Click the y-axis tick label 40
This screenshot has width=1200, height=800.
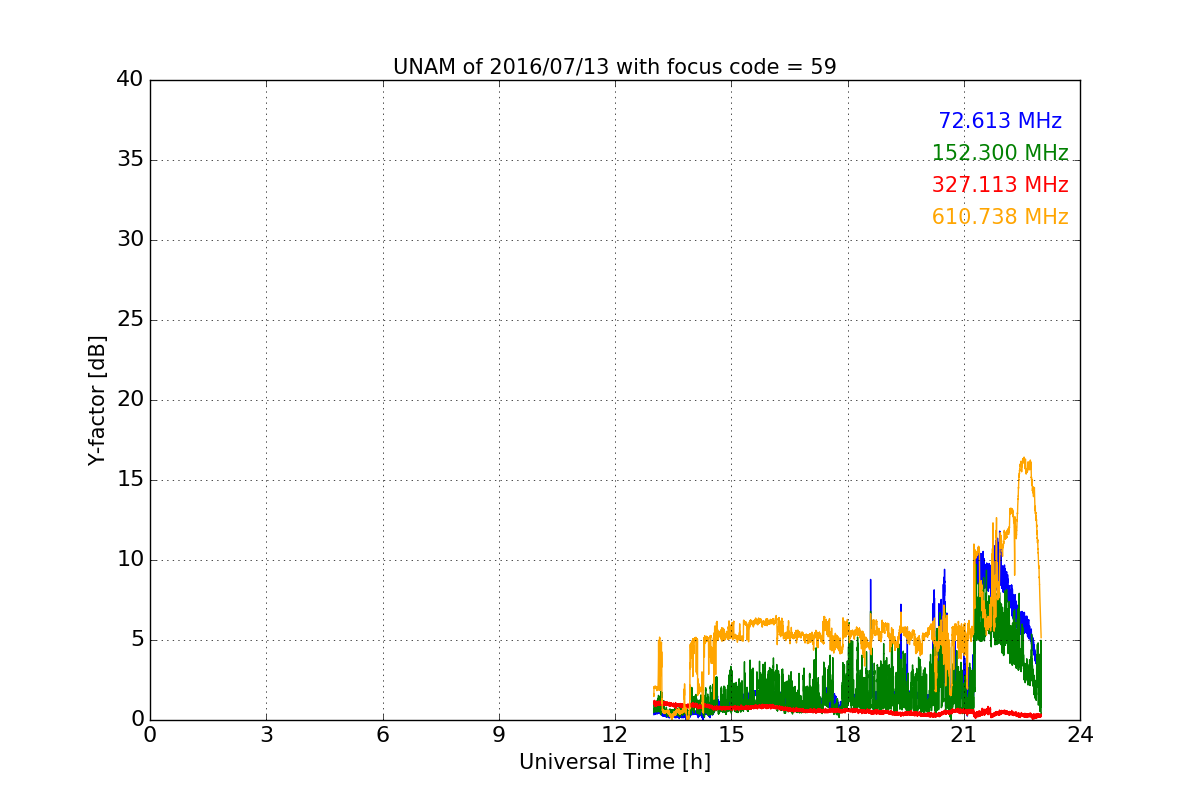(130, 80)
